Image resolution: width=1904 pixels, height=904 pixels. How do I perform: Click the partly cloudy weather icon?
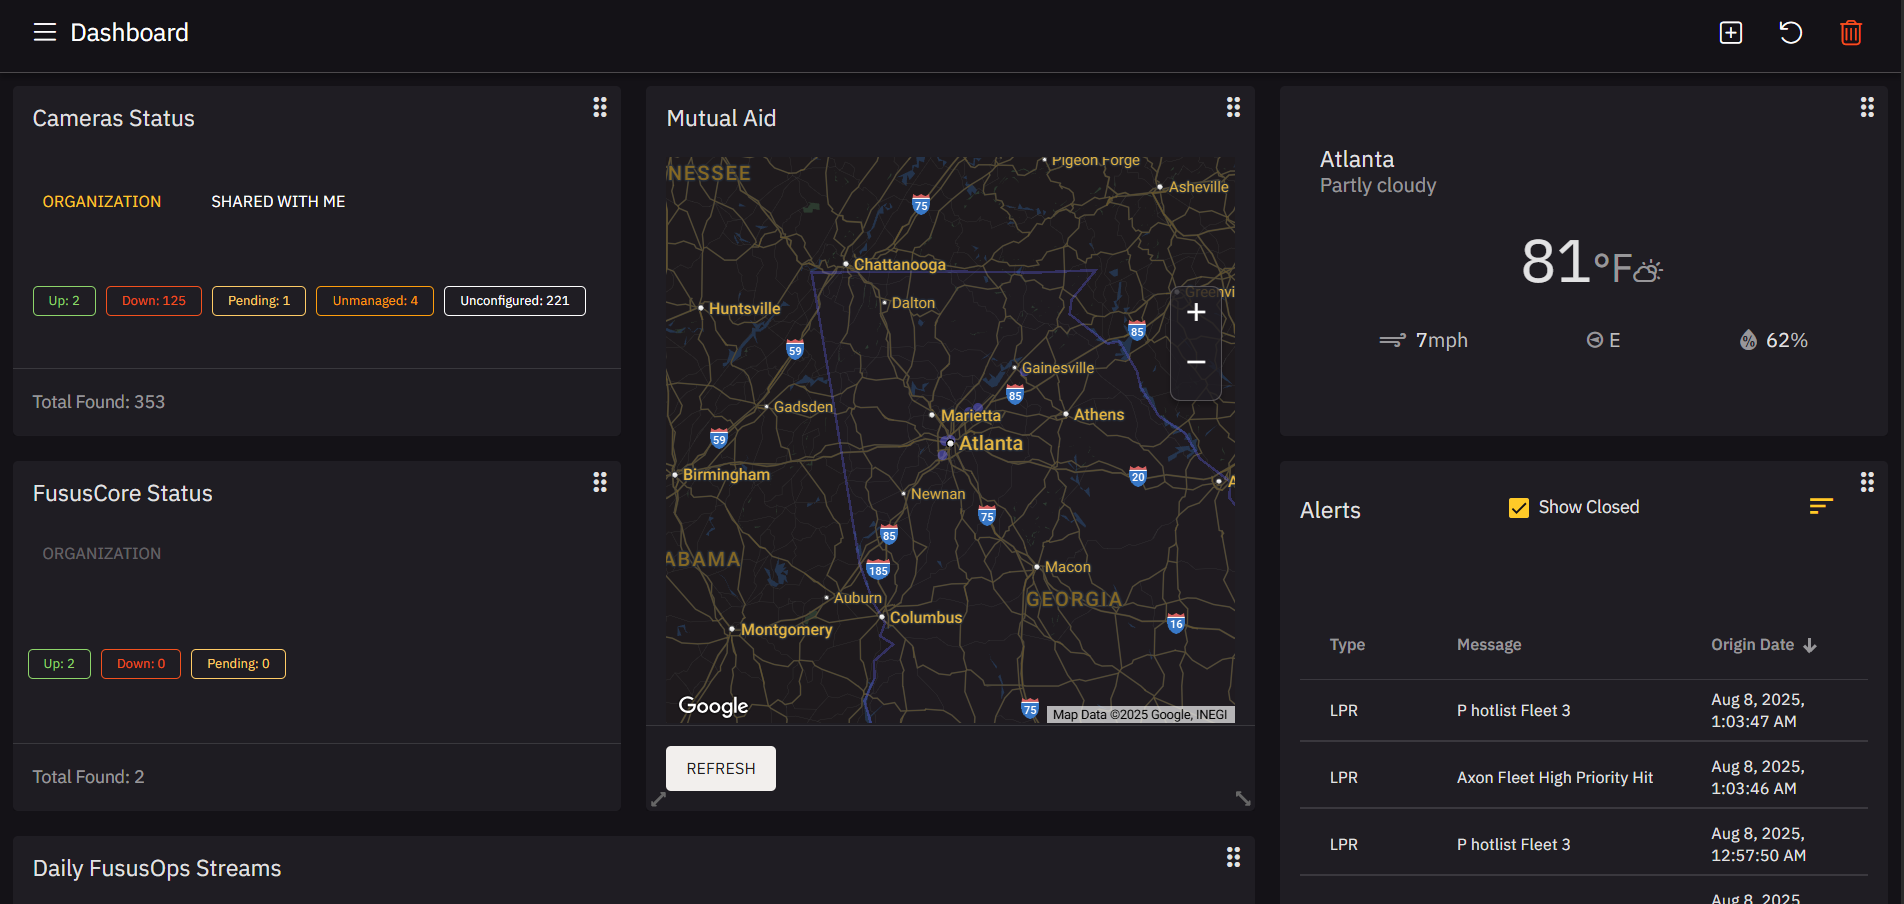(1647, 270)
